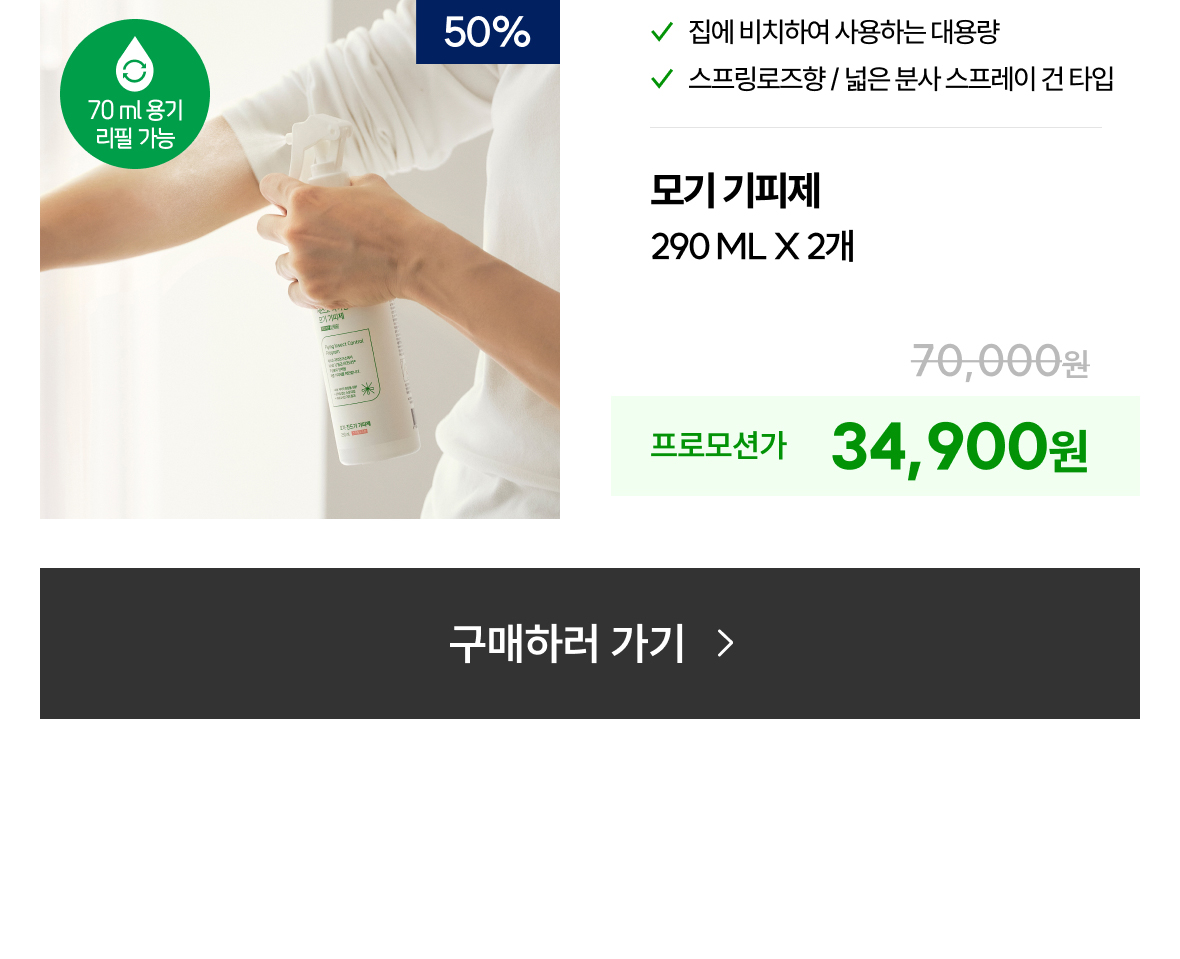Open the mosquito repellent product photo

(300, 259)
